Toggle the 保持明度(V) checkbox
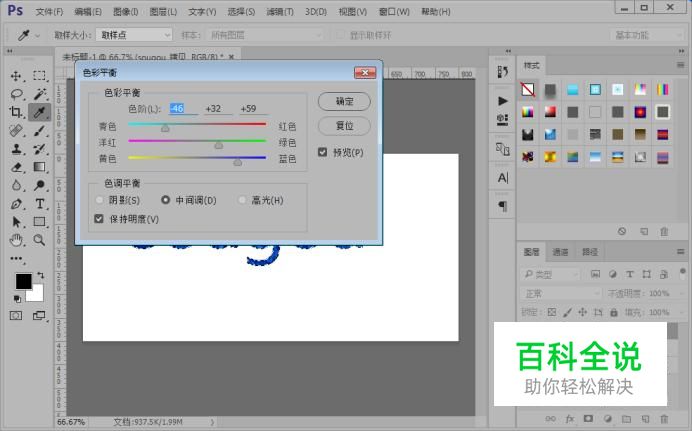Image resolution: width=692 pixels, height=431 pixels. [x=99, y=219]
